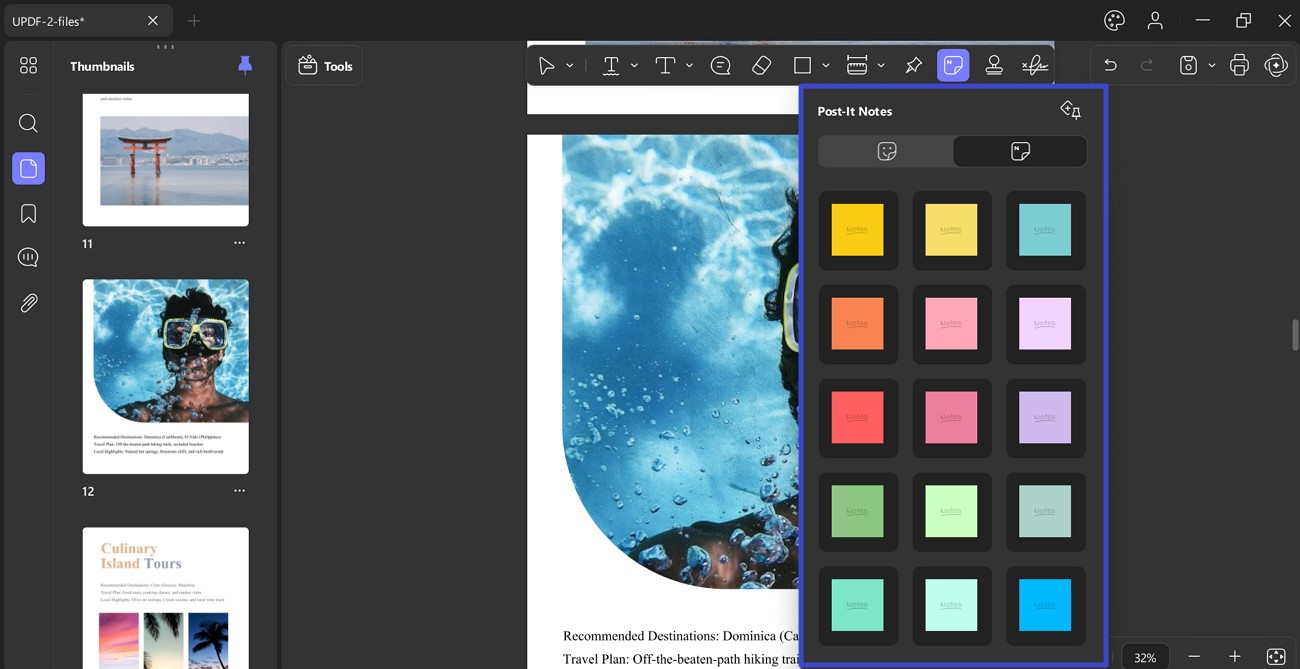Zoom out with the minus button
Viewport: 1300px width, 669px height.
click(1194, 657)
